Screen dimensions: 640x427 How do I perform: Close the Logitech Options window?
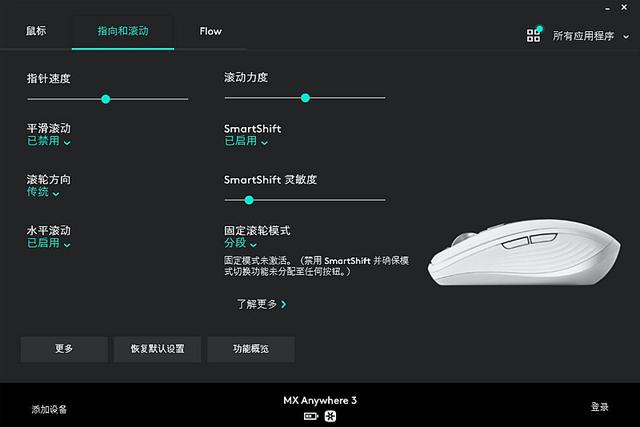pyautogui.click(x=624, y=7)
